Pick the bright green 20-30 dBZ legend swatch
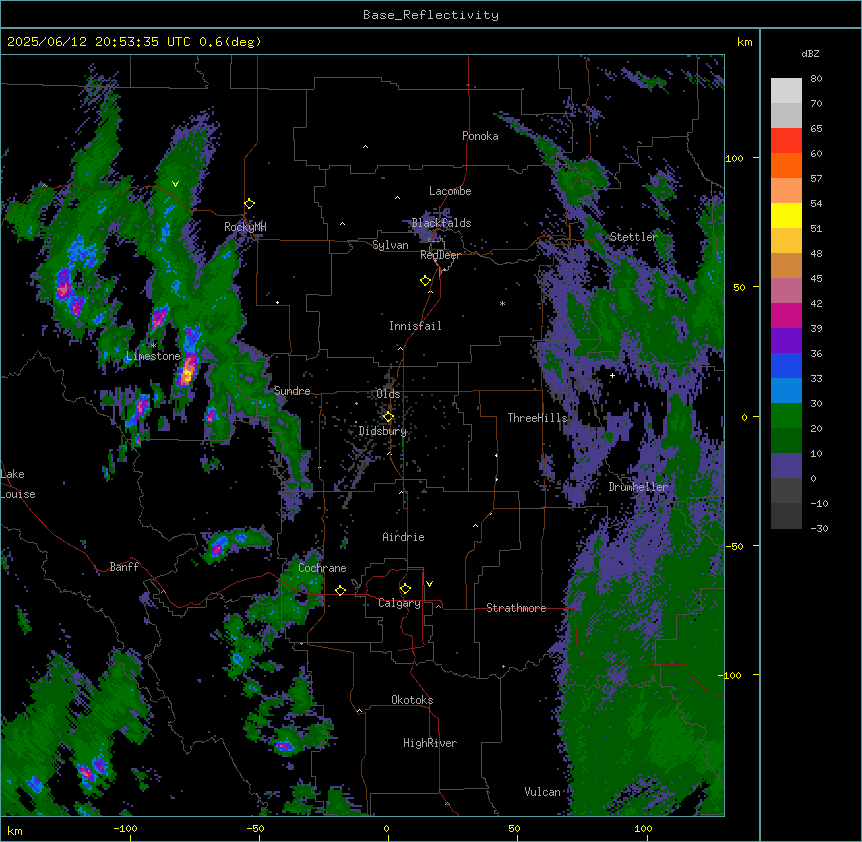 (786, 416)
